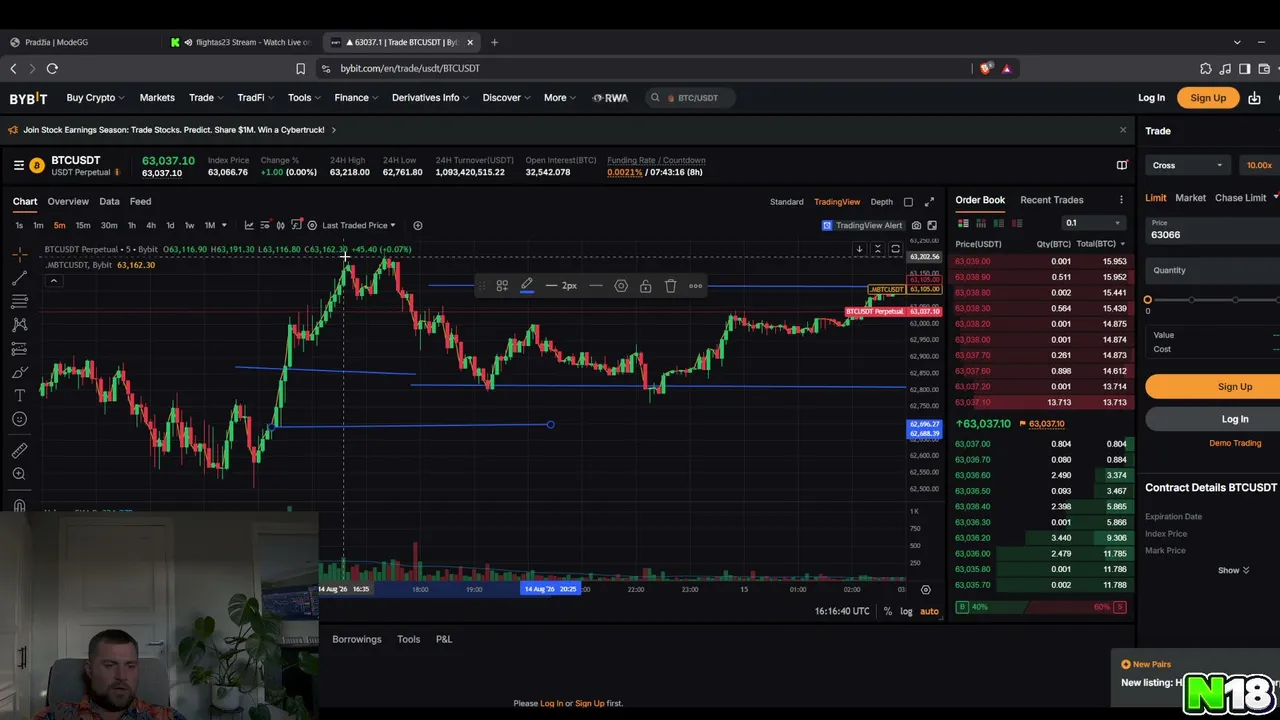Viewport: 1280px width, 720px height.
Task: Open chart settings gear next to Last Traded Price
Action: (312, 225)
